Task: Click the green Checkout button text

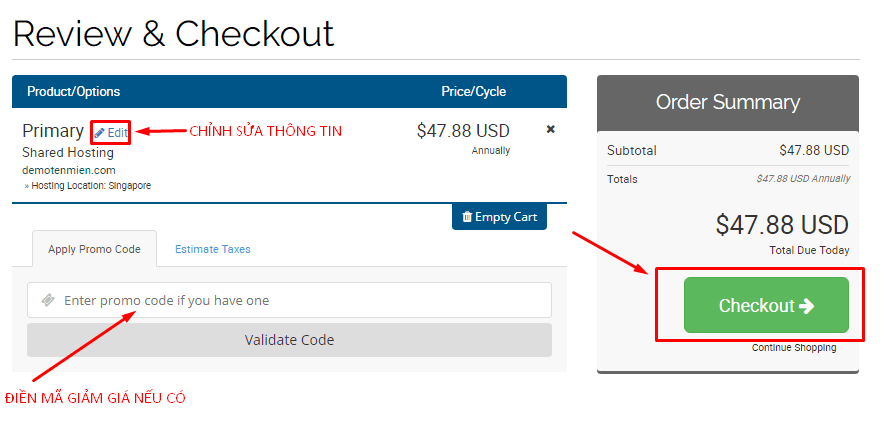Action: 756,306
